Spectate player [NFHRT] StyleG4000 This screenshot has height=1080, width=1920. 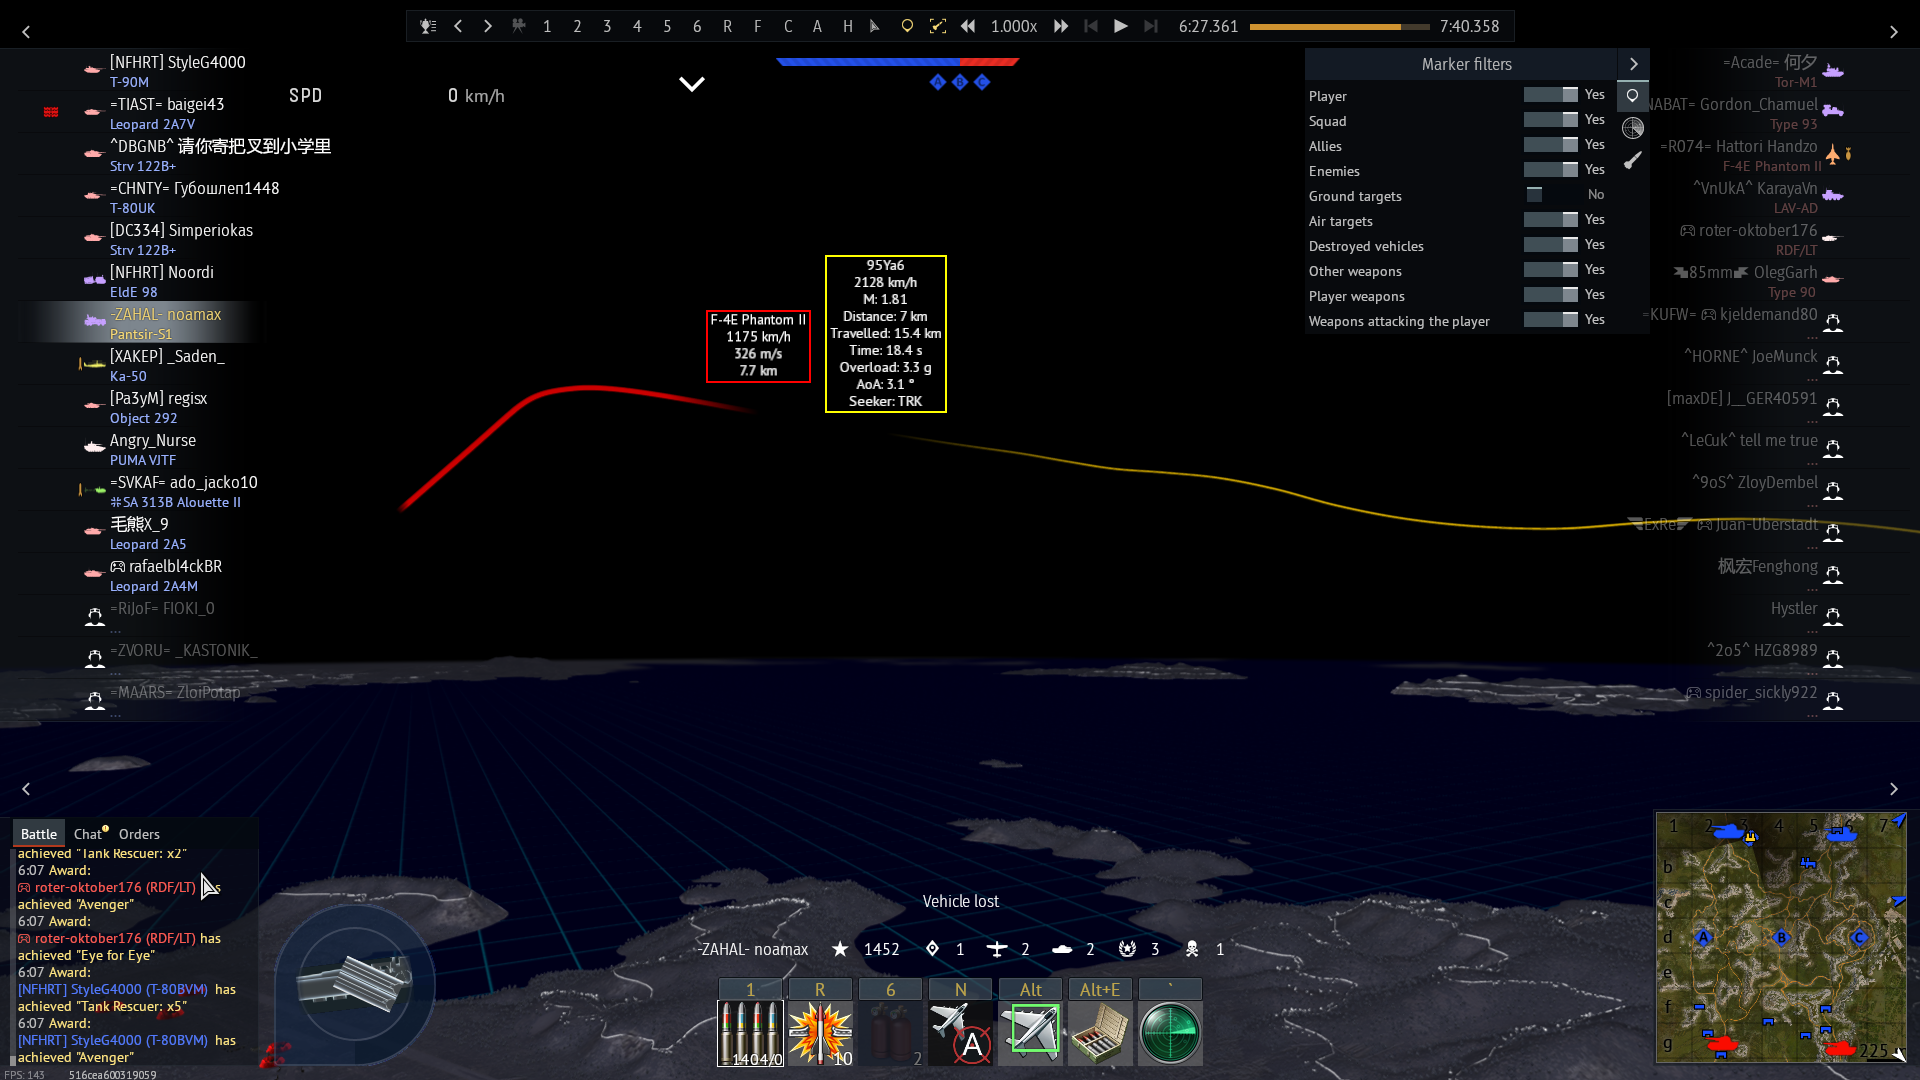coord(140,70)
